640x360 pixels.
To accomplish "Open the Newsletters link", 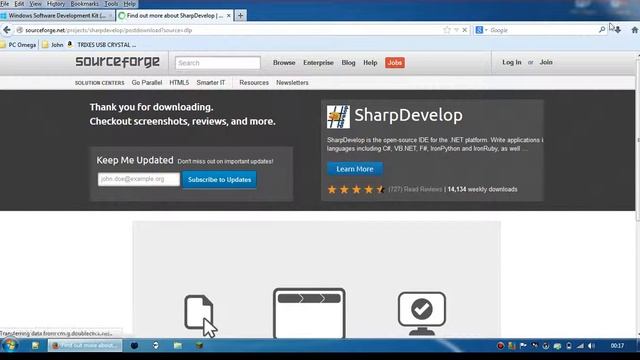I will (292, 82).
